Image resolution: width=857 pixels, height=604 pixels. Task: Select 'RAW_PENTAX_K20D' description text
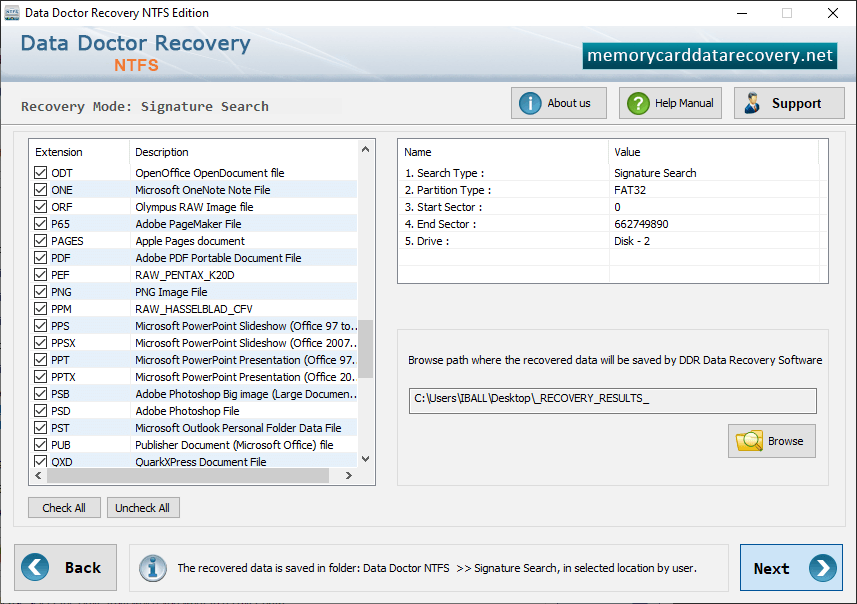tap(185, 274)
